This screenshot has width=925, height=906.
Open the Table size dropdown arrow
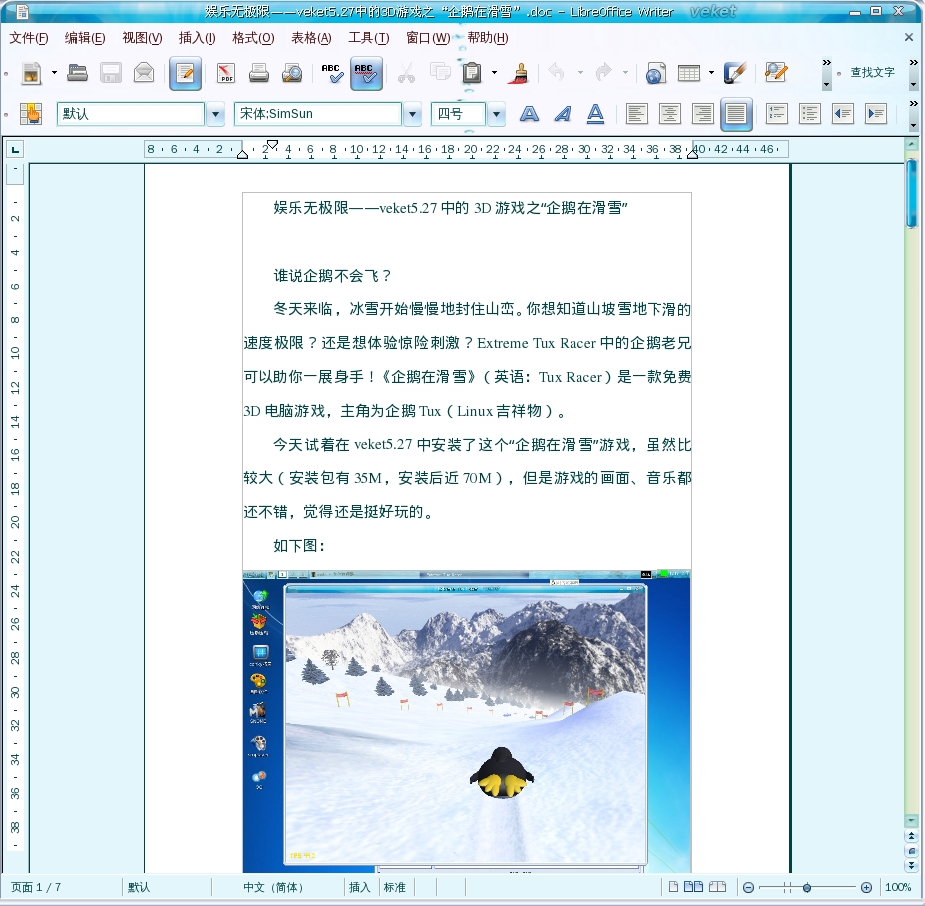[711, 73]
